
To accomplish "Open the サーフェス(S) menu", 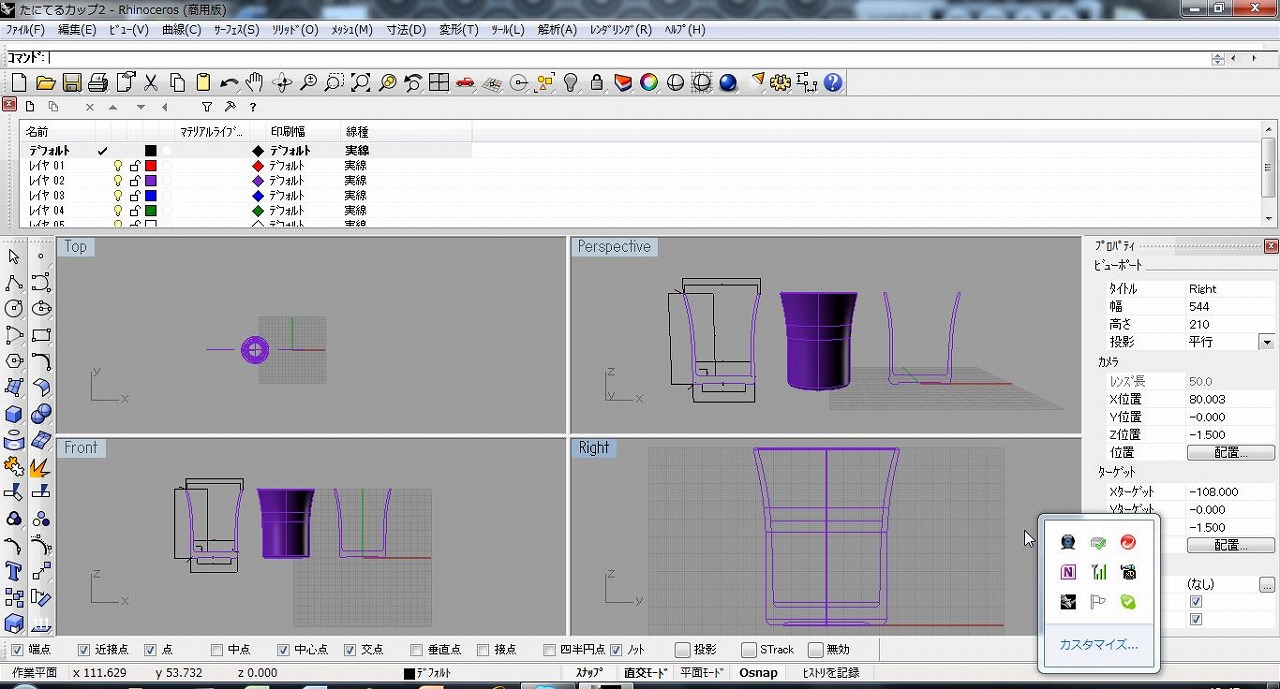I will (236, 30).
